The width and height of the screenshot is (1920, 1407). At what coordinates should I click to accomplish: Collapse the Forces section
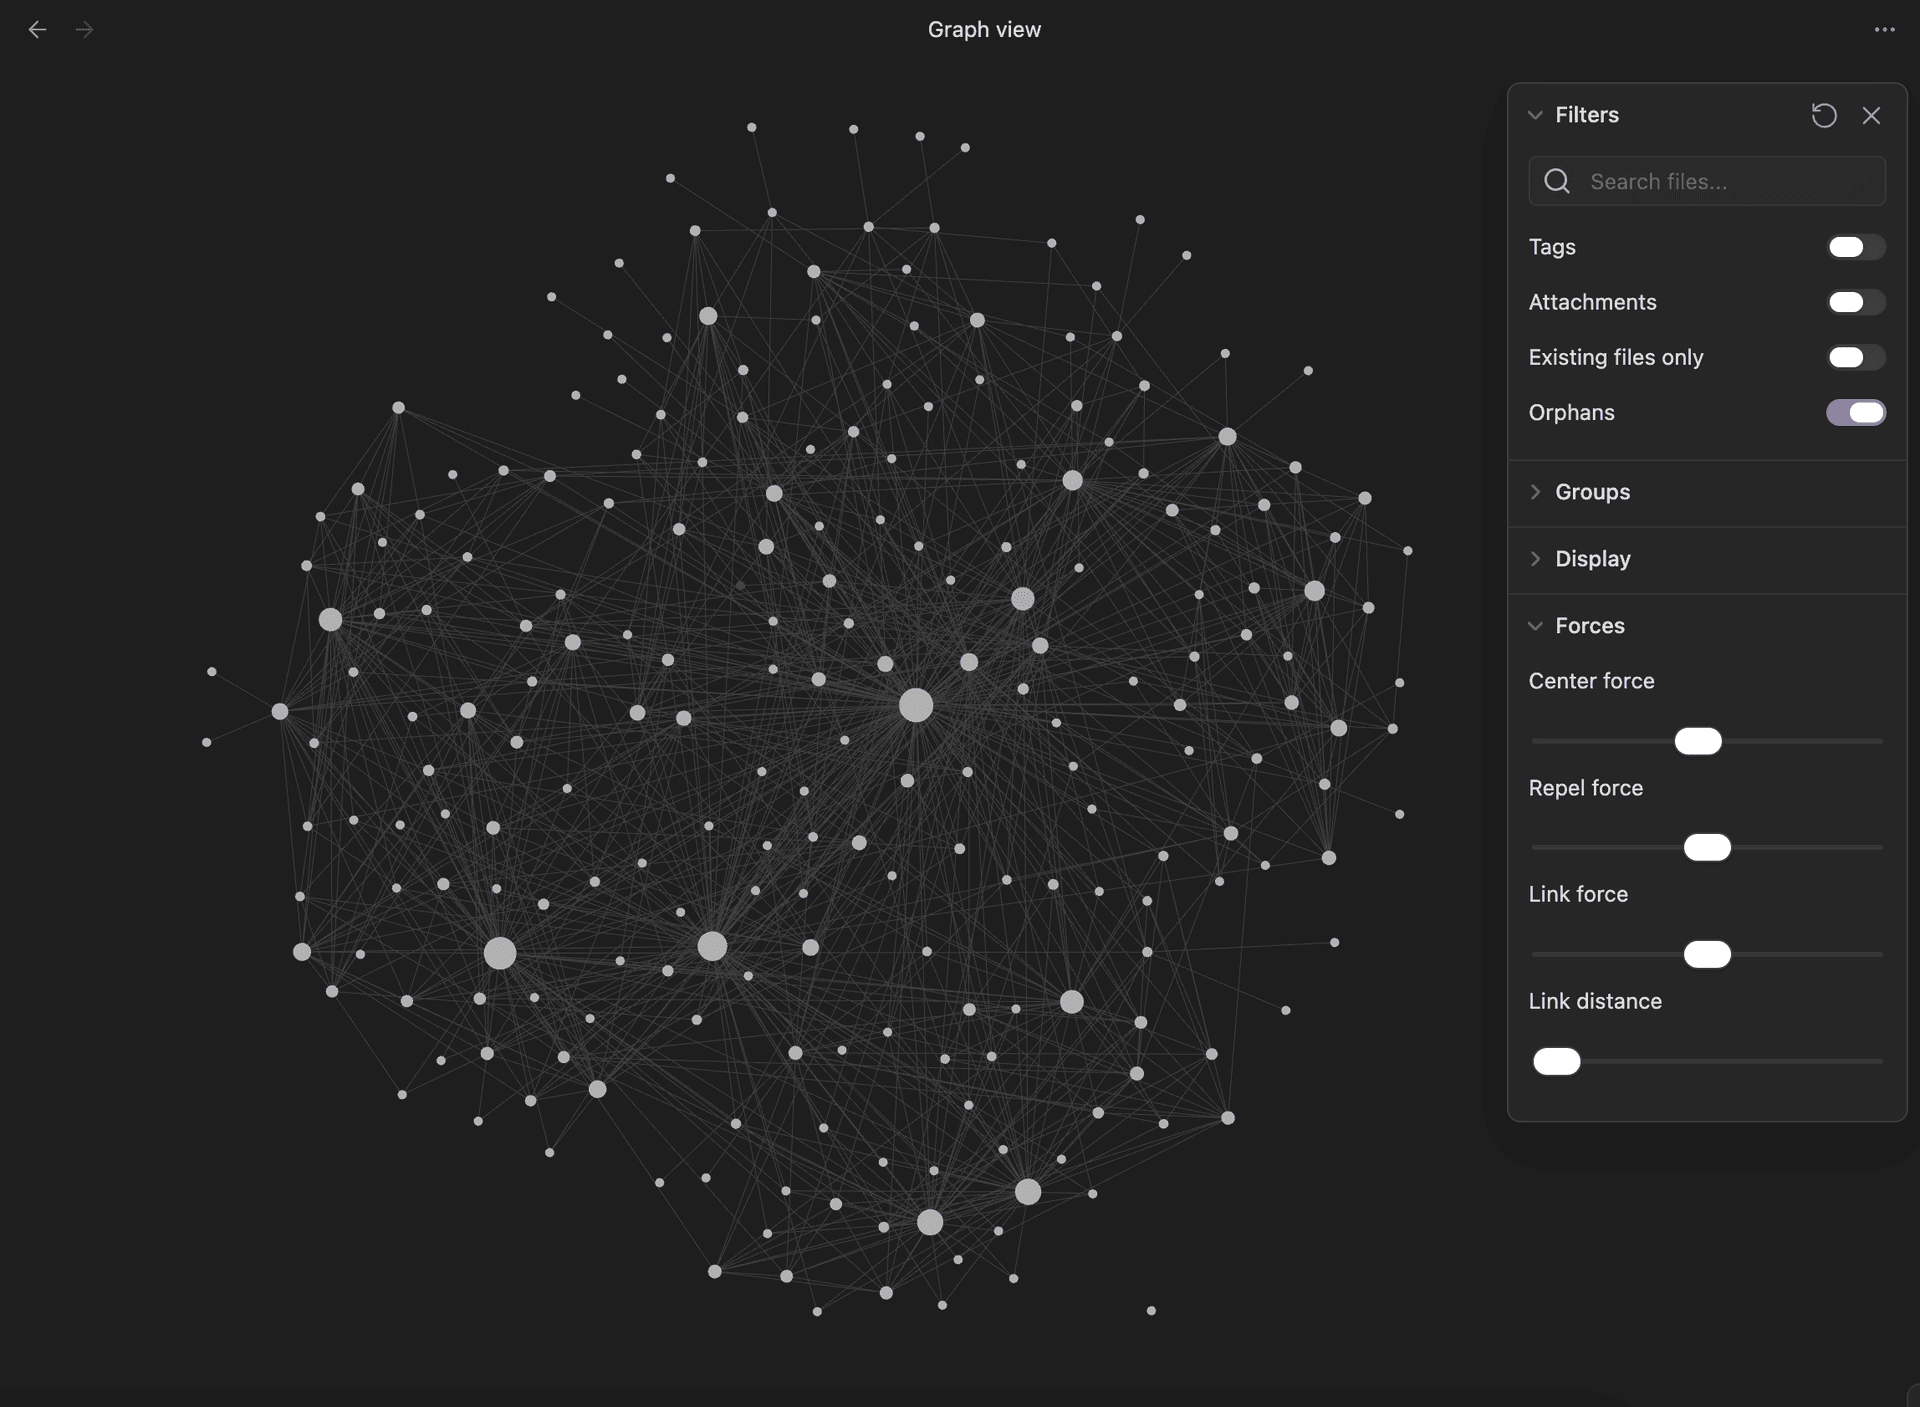[1589, 626]
